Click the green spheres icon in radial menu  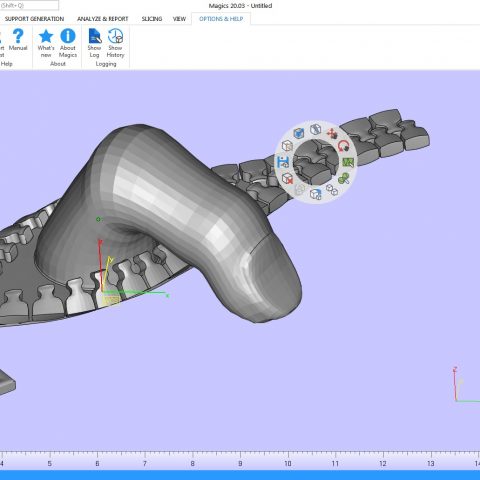(x=344, y=178)
